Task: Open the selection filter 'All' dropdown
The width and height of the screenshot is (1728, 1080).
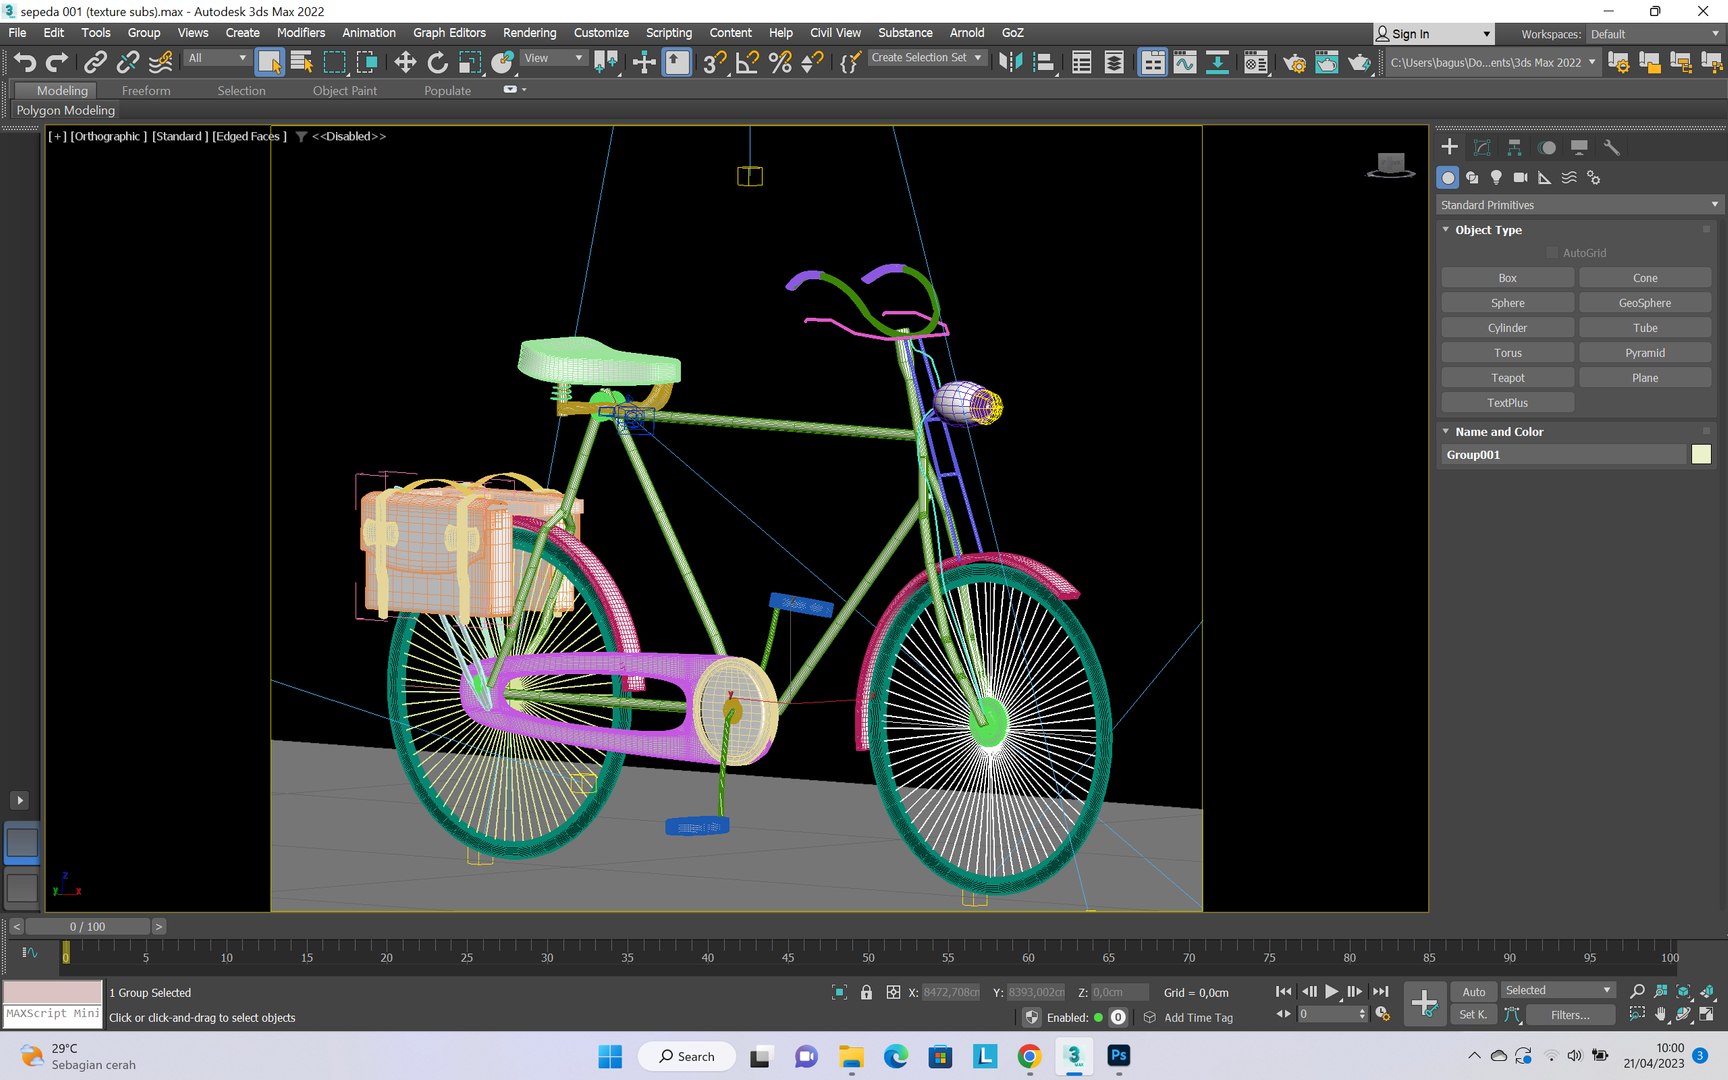Action: click(x=217, y=58)
